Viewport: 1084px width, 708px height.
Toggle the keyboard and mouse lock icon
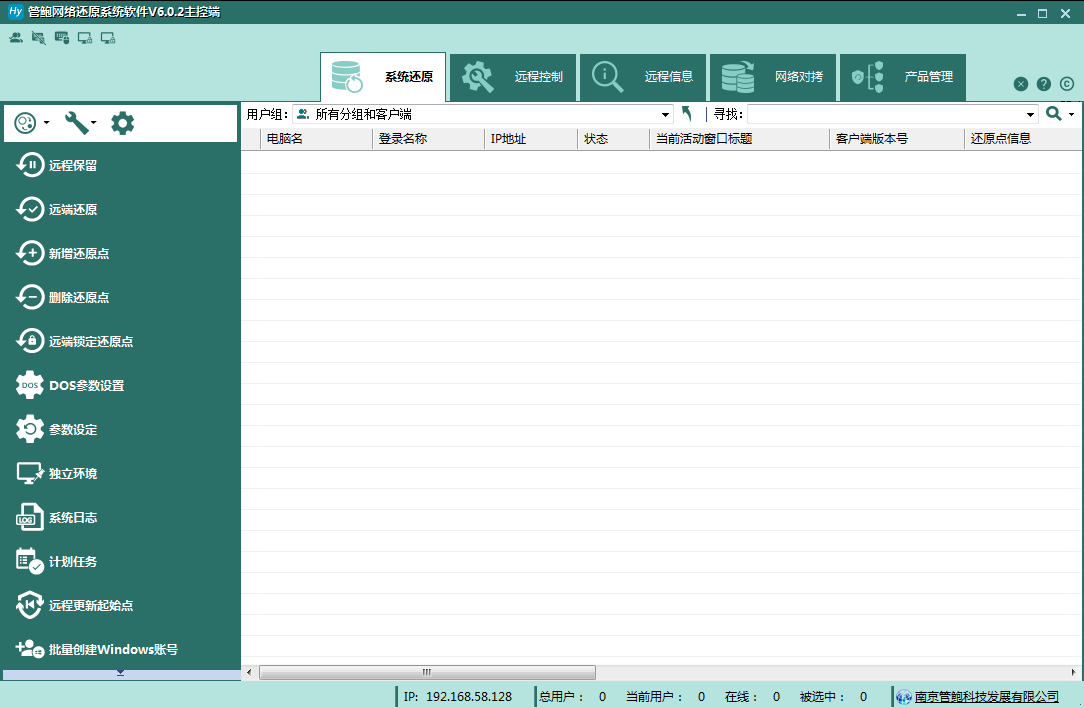[63, 36]
